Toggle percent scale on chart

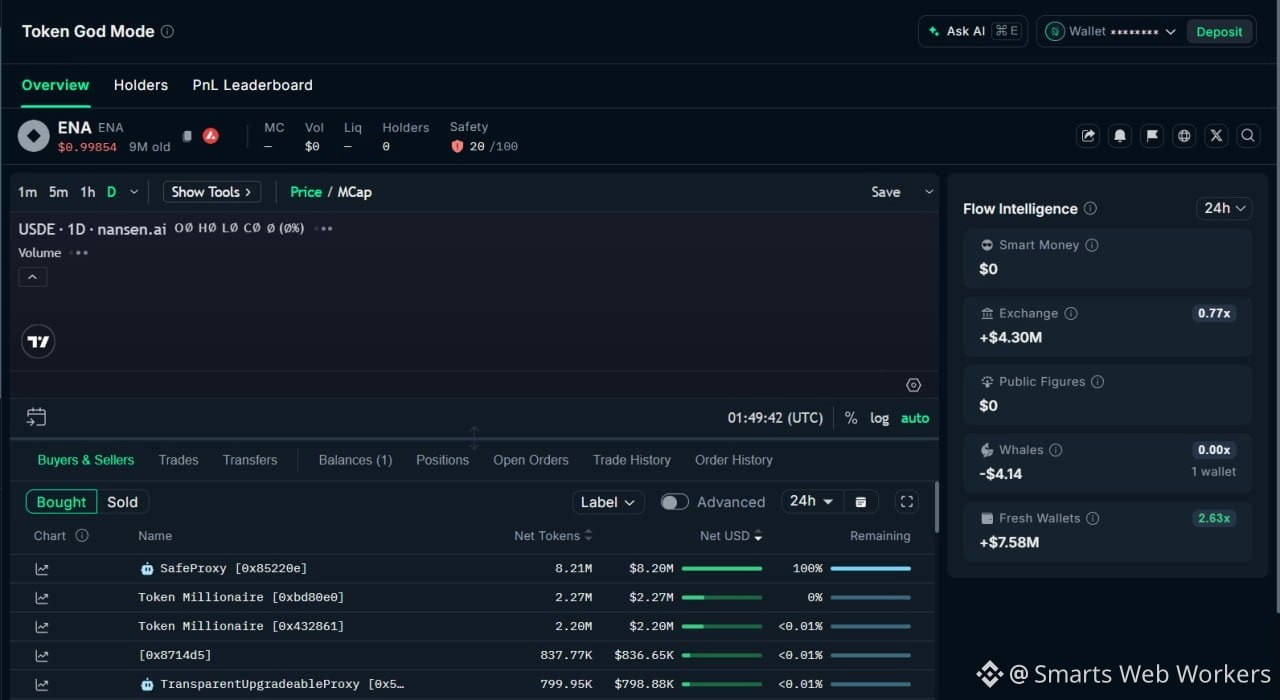tap(851, 418)
